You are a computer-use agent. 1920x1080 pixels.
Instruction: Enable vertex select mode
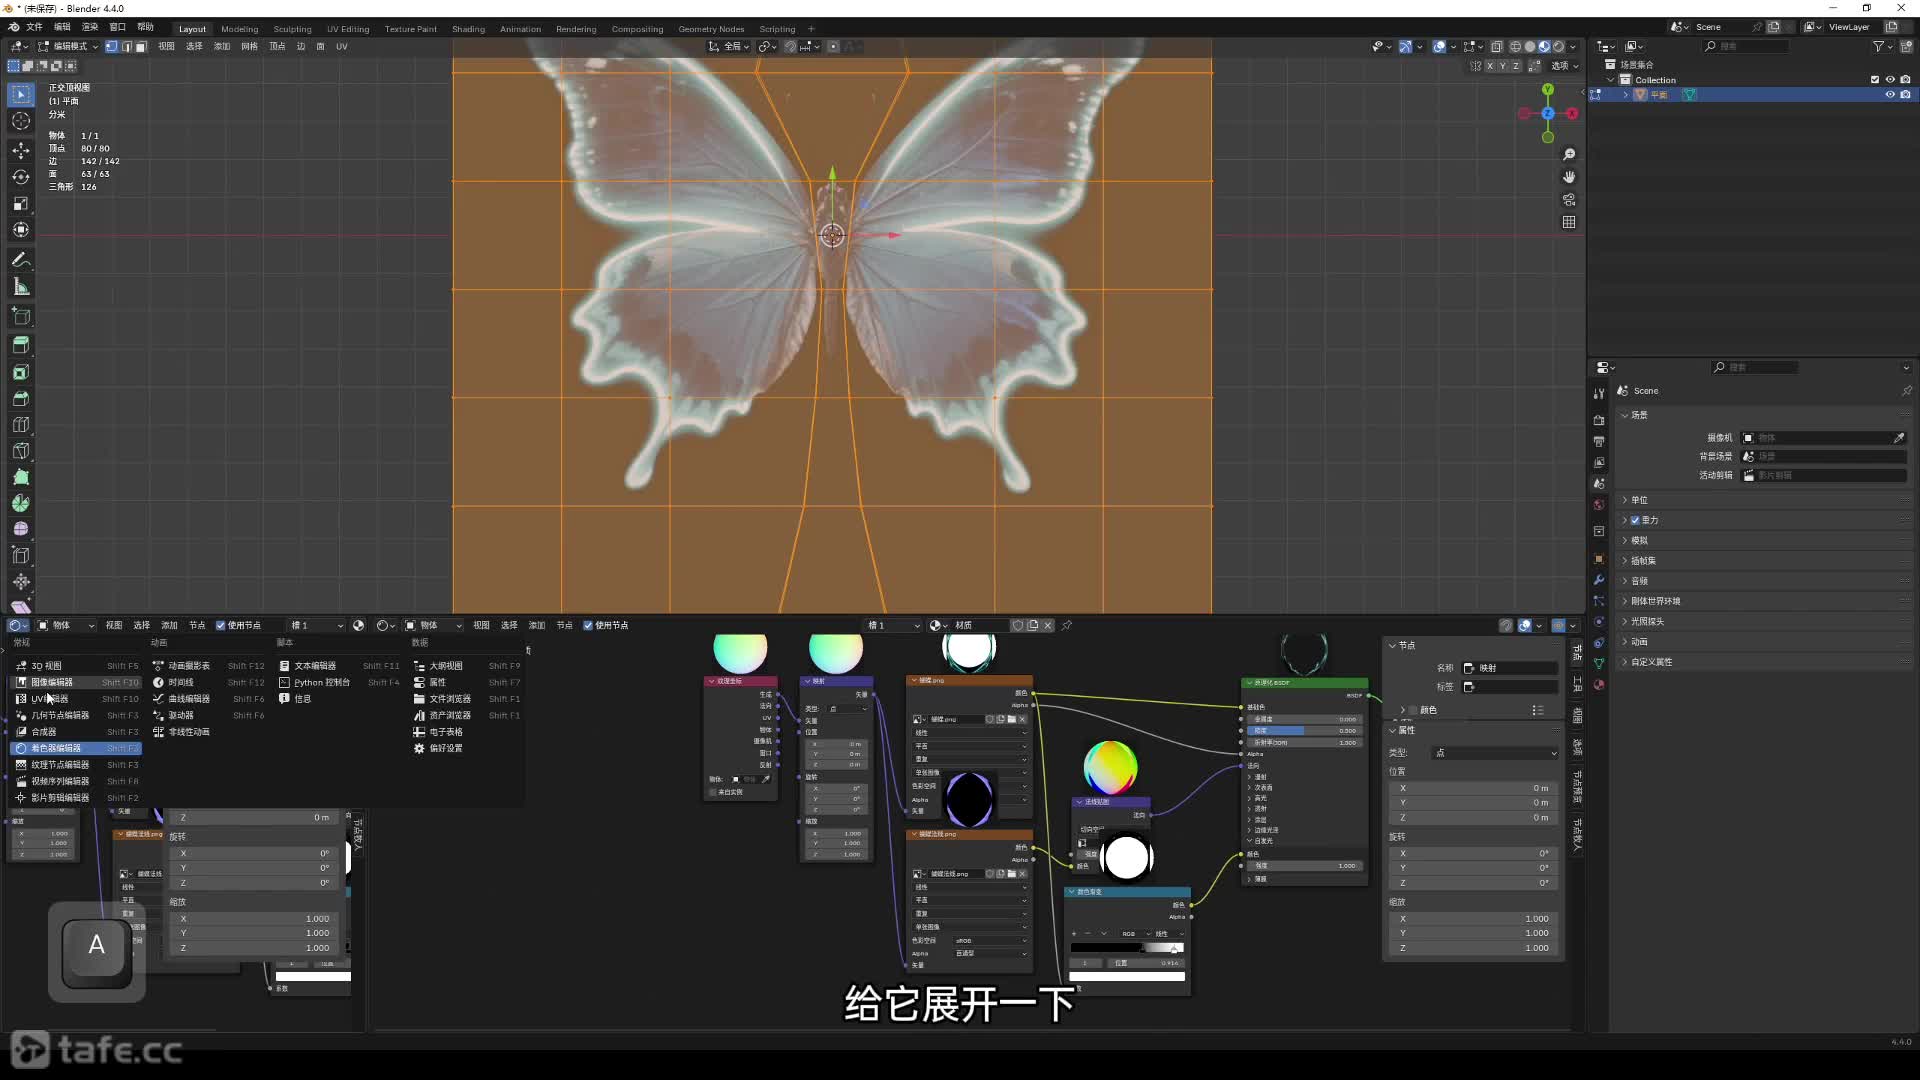pyautogui.click(x=111, y=46)
